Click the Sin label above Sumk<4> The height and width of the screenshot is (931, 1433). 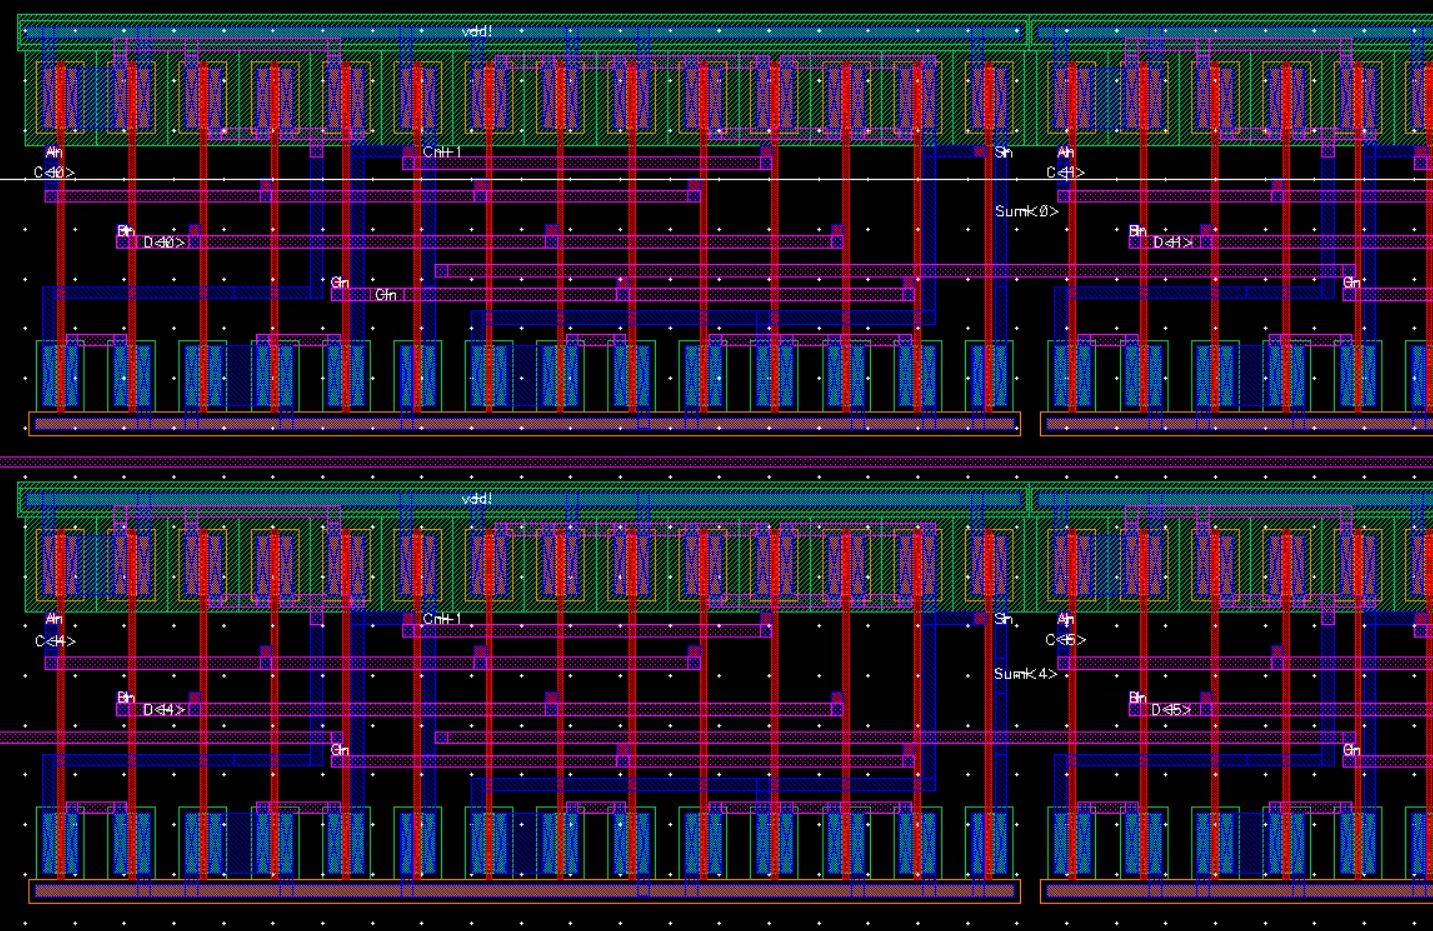click(x=1003, y=620)
